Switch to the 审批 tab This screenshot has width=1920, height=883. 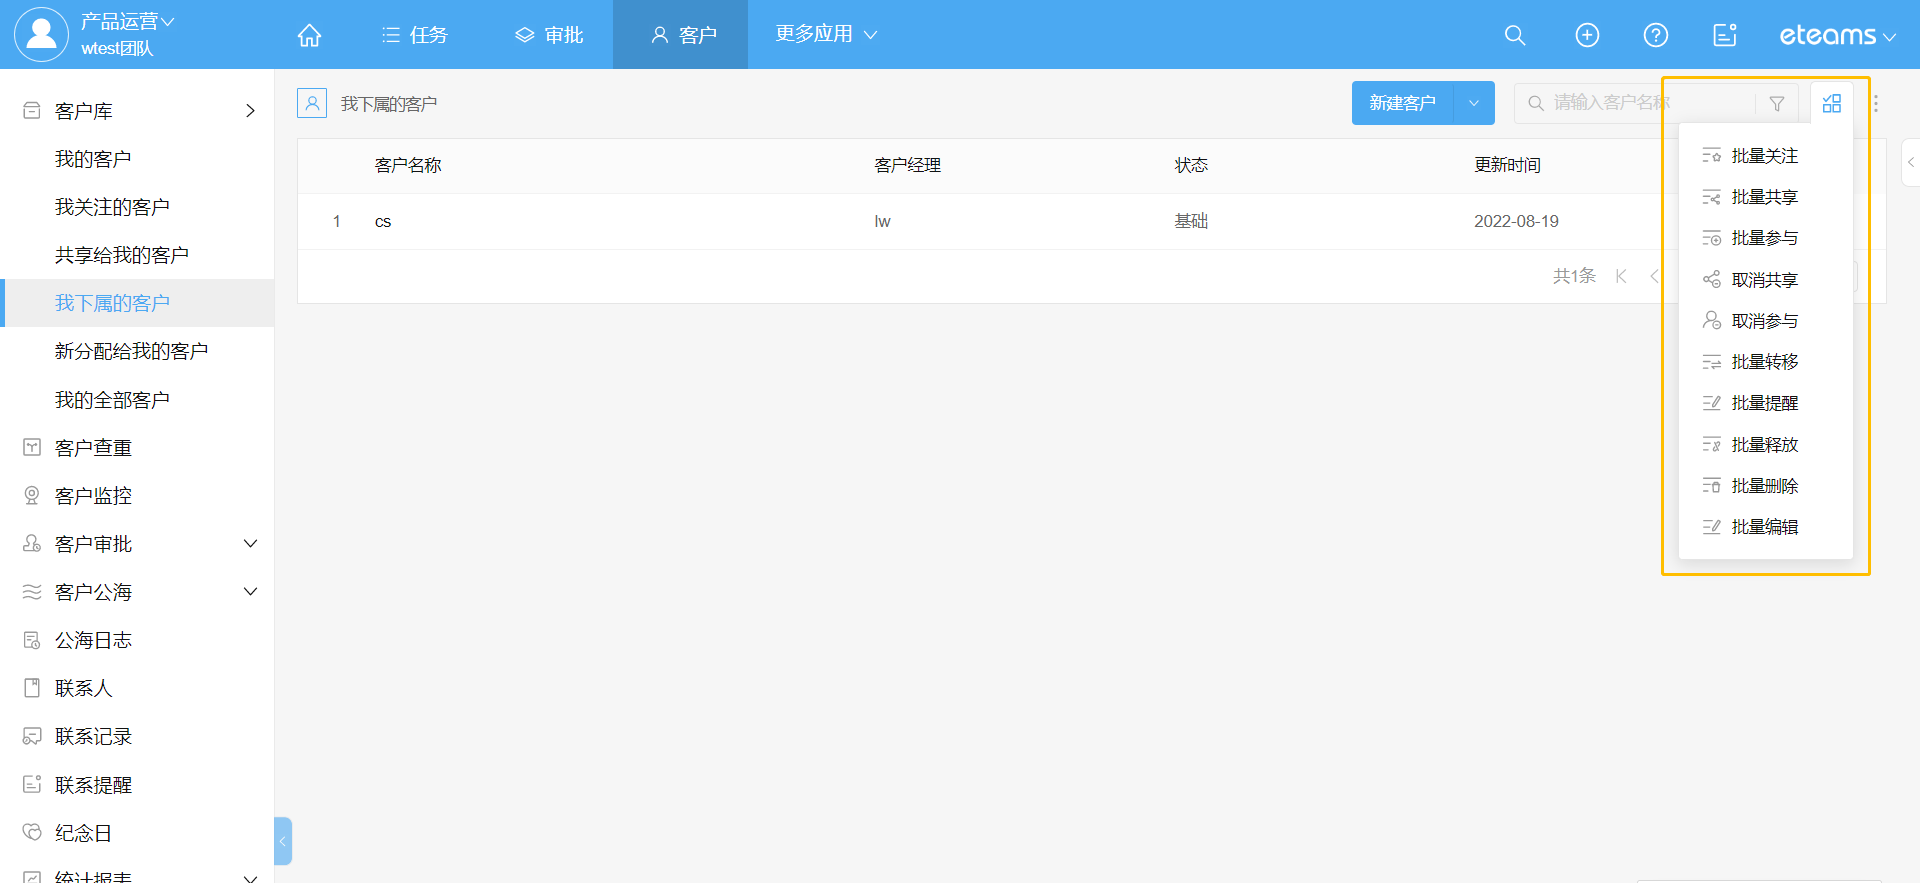pos(549,35)
